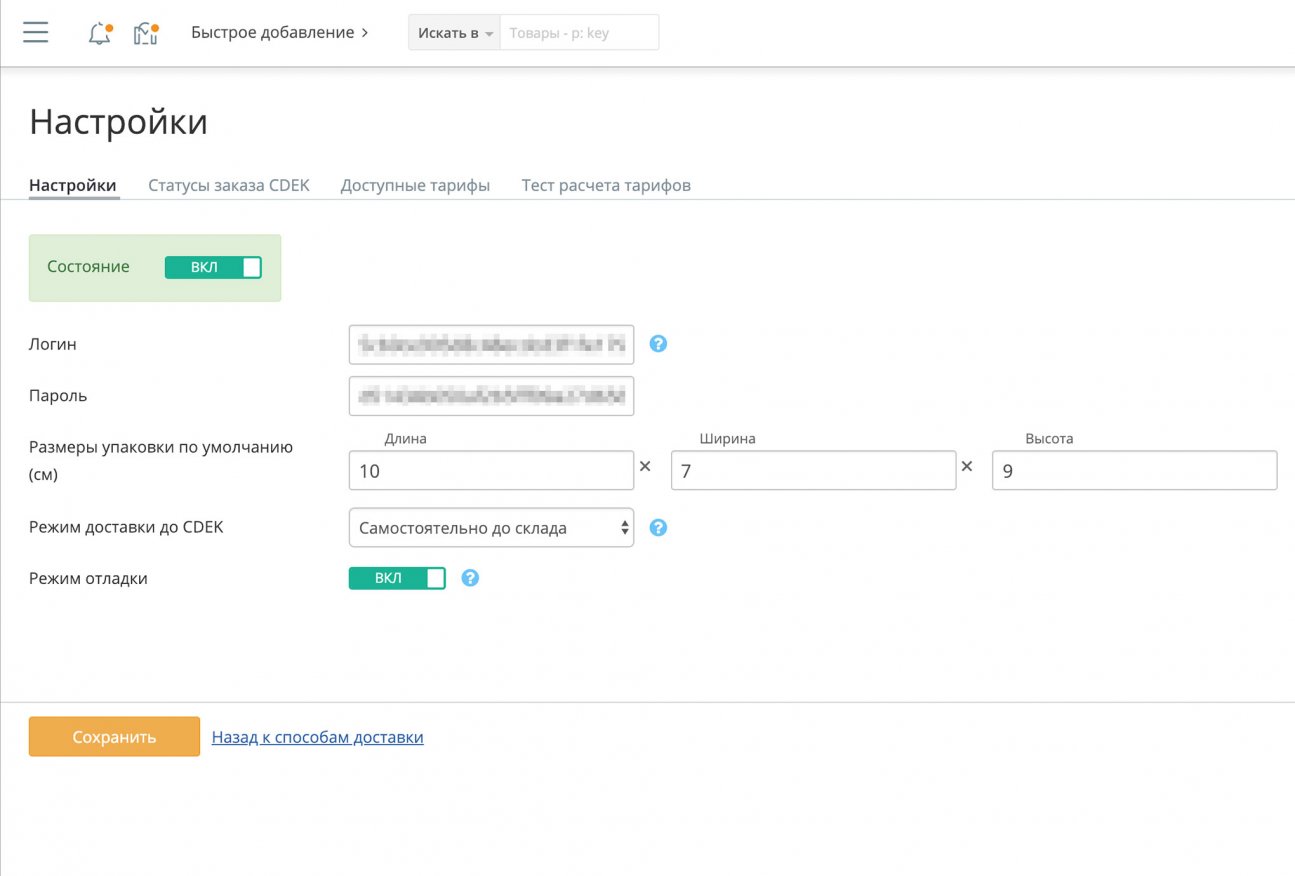Switch to the Настройки tab
This screenshot has height=876, width=1295.
(73, 186)
